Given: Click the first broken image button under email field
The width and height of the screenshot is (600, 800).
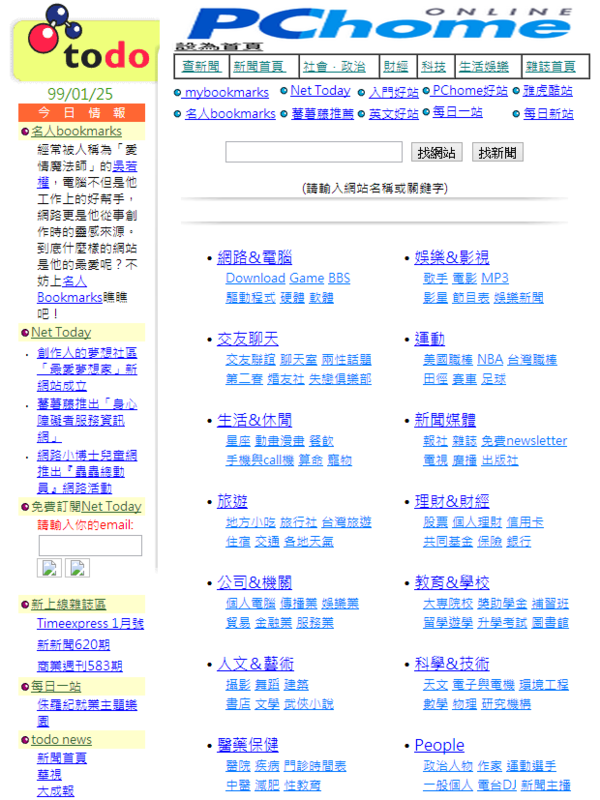Looking at the screenshot, I should 49,568.
